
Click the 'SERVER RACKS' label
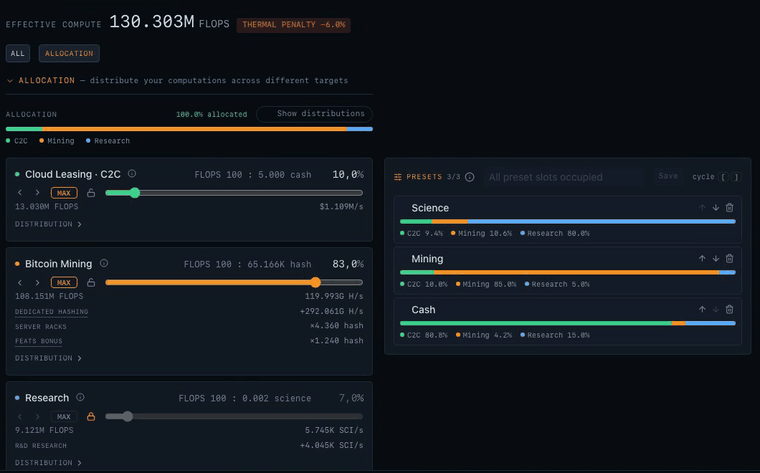click(x=41, y=327)
